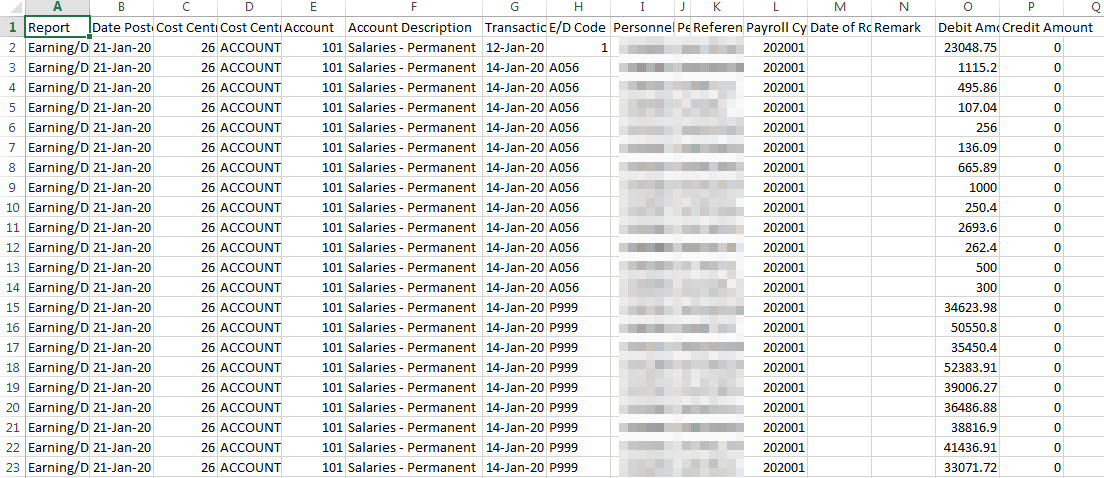The image size is (1104, 478).
Task: Select the "Account Description" header cell
Action: click(x=413, y=27)
